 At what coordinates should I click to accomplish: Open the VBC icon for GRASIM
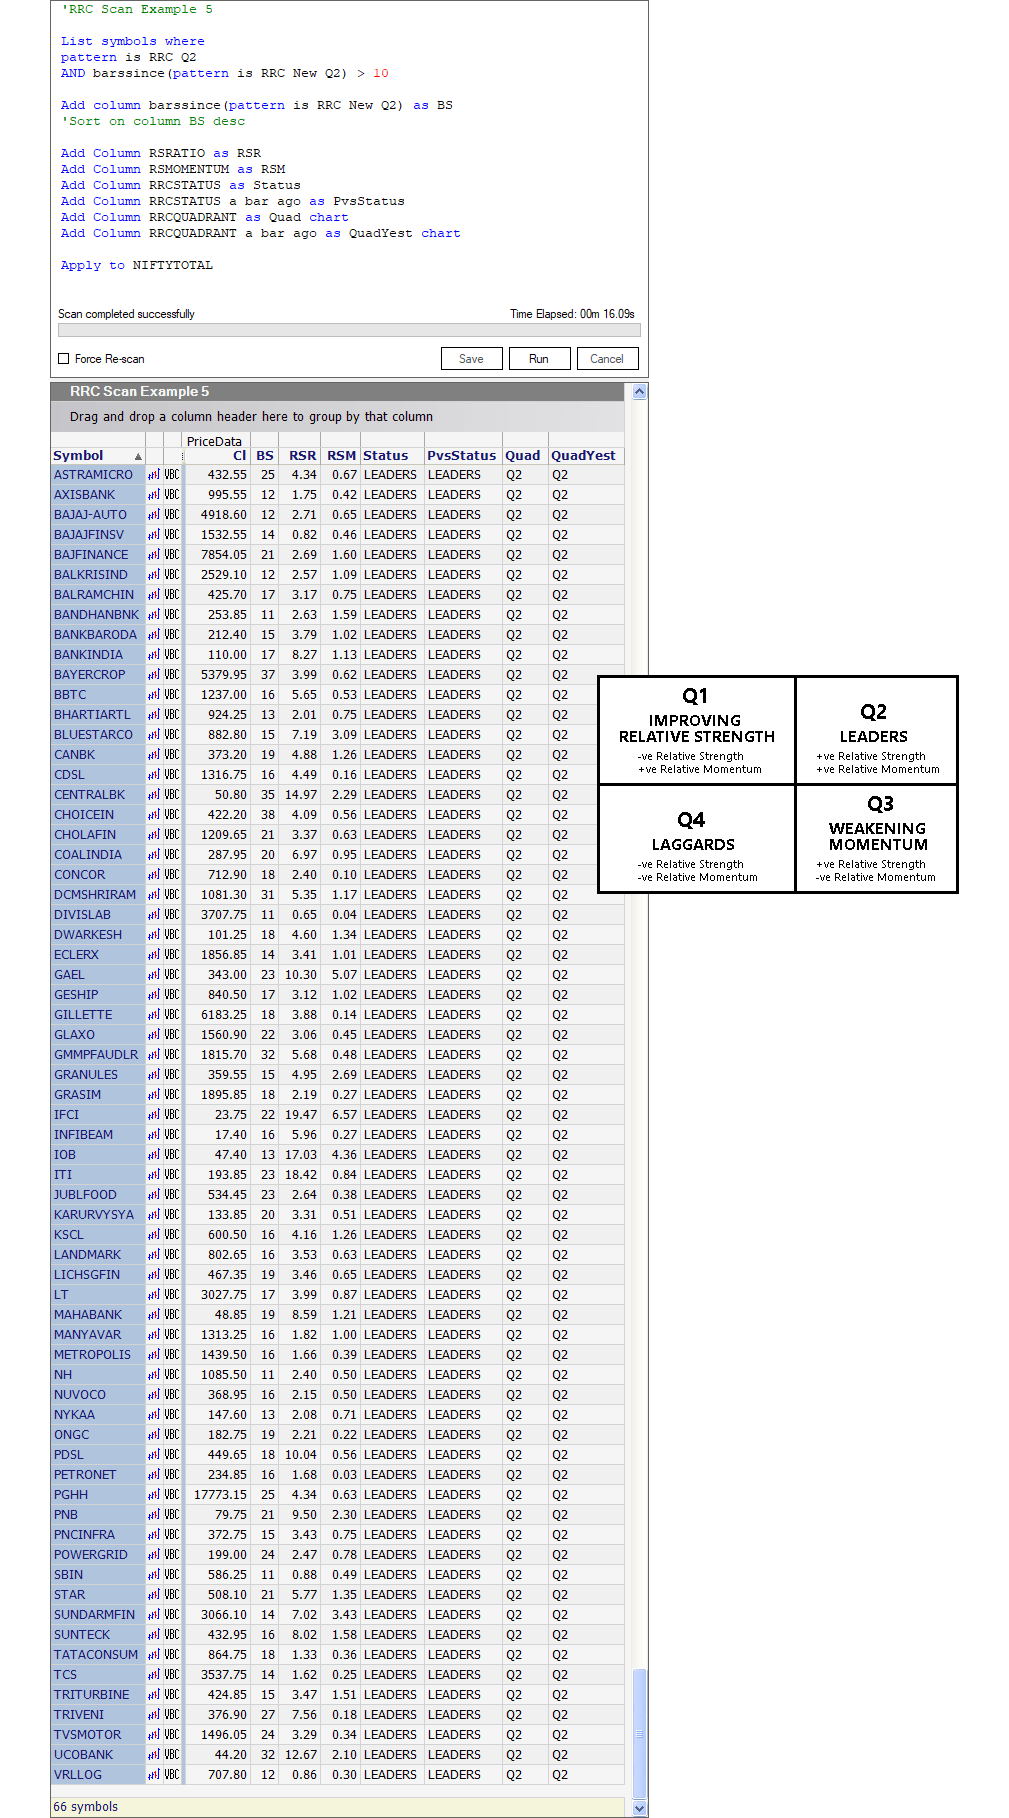(x=172, y=1095)
